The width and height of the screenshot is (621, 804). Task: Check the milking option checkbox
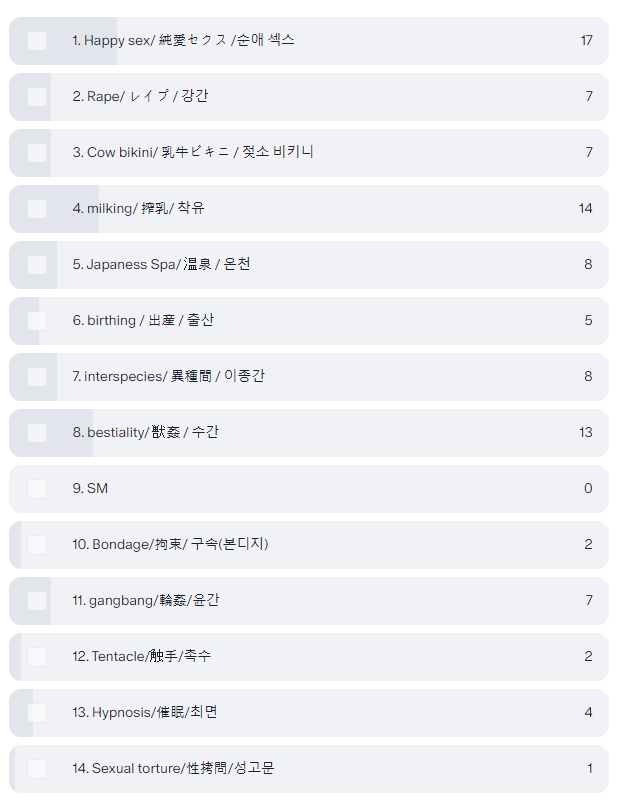[x=37, y=209]
